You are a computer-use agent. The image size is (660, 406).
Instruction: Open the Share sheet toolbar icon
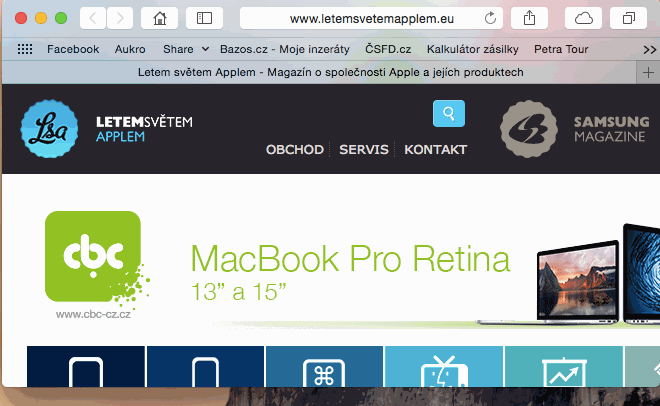coord(529,18)
